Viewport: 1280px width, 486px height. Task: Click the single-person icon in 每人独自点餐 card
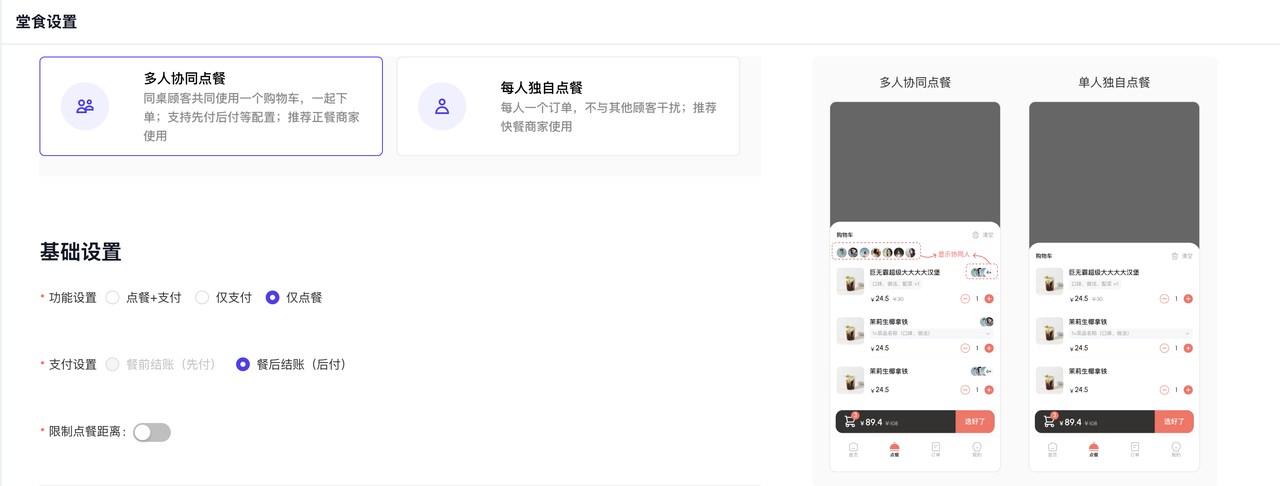(x=442, y=106)
